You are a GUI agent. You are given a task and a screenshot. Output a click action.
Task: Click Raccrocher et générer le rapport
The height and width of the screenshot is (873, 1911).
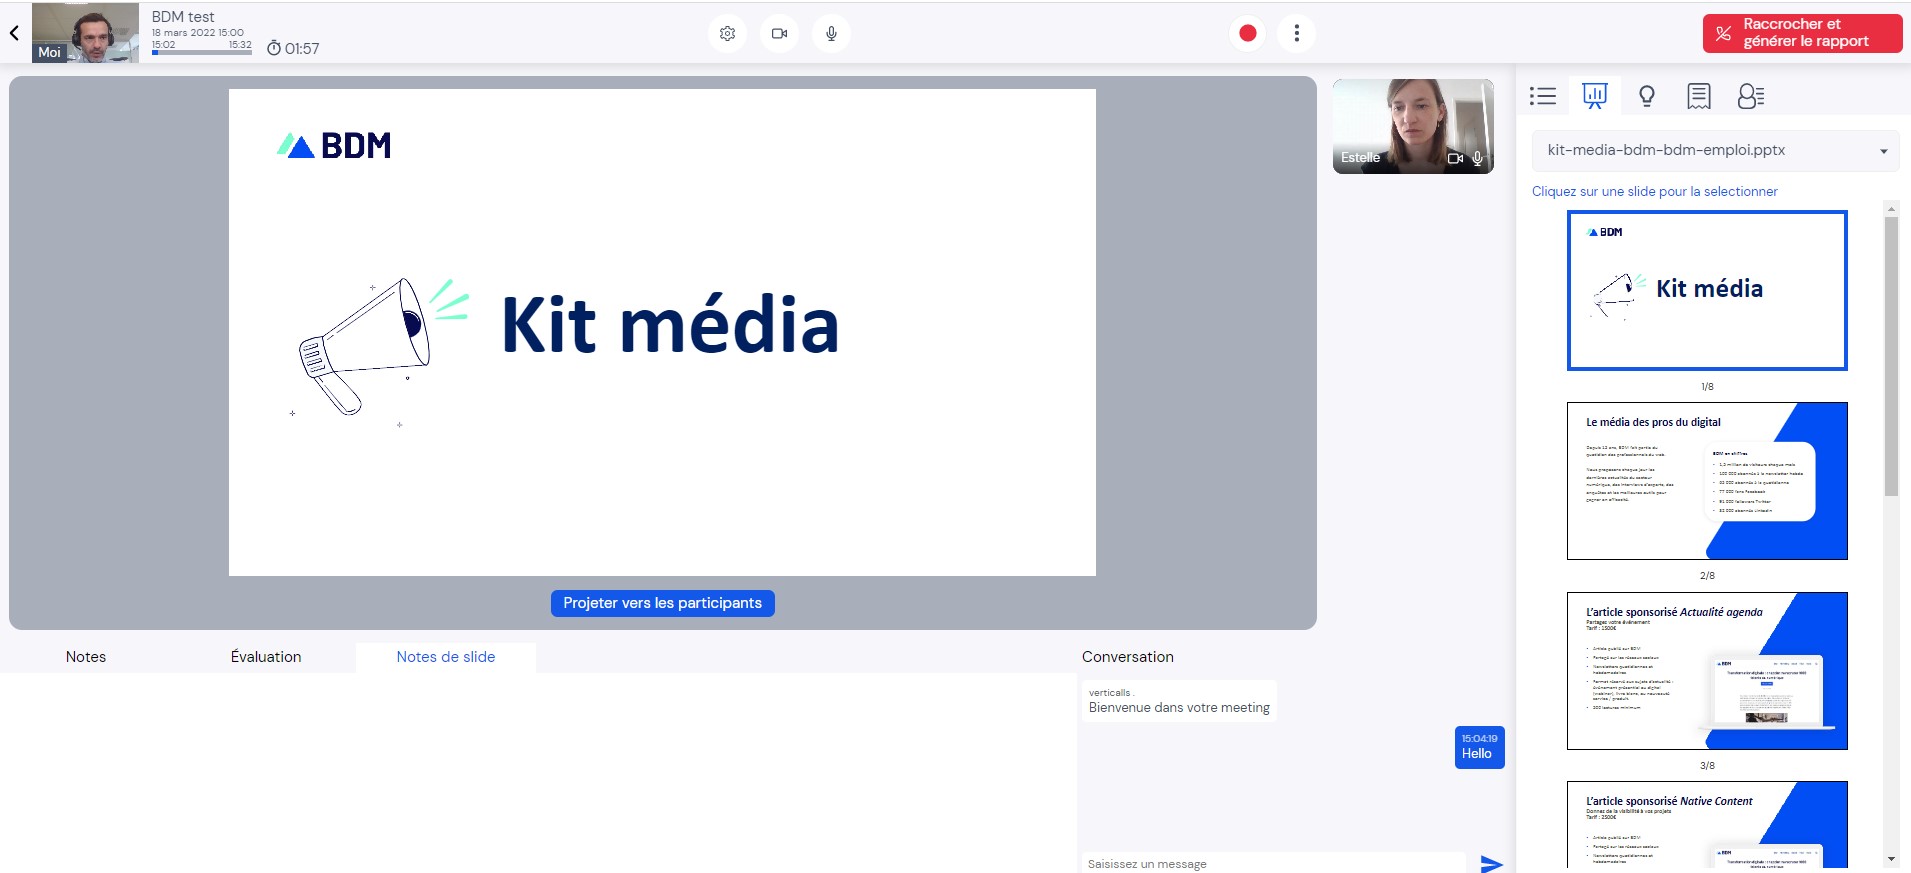[x=1803, y=33]
